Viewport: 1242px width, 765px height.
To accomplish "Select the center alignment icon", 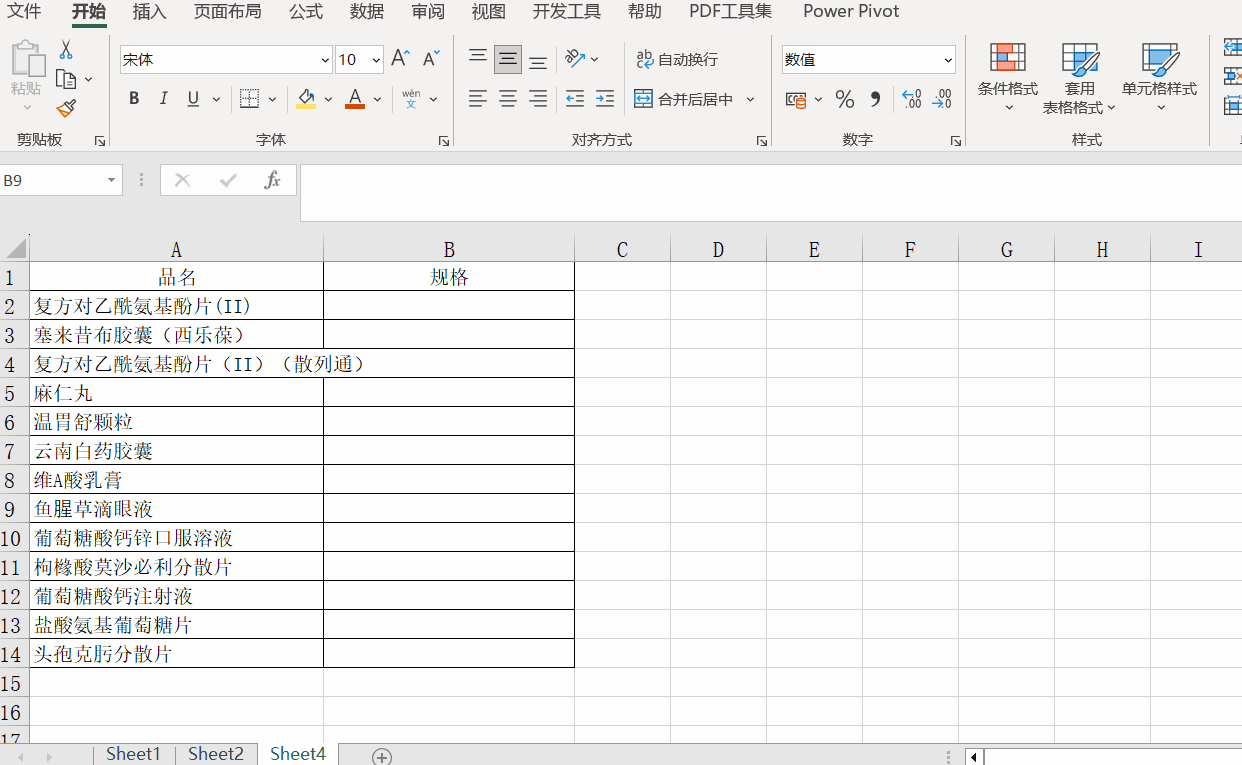I will tap(507, 99).
